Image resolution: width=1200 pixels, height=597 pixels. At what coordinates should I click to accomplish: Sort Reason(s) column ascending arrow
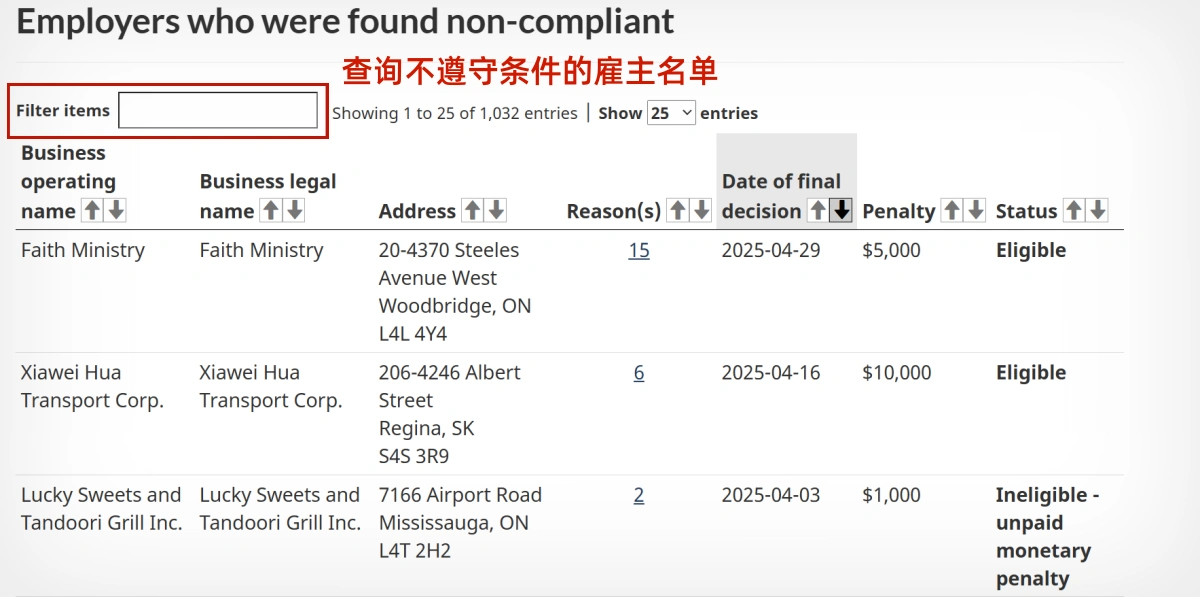(677, 210)
